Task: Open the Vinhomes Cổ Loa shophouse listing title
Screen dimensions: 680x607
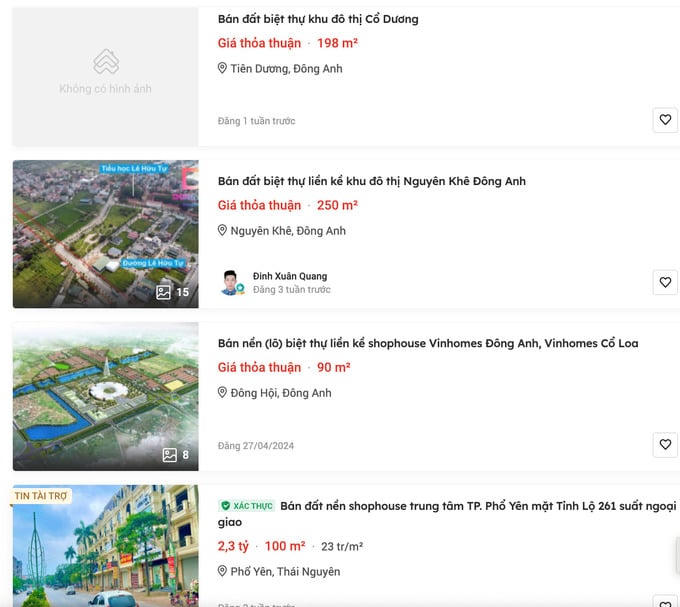Action: [x=427, y=343]
